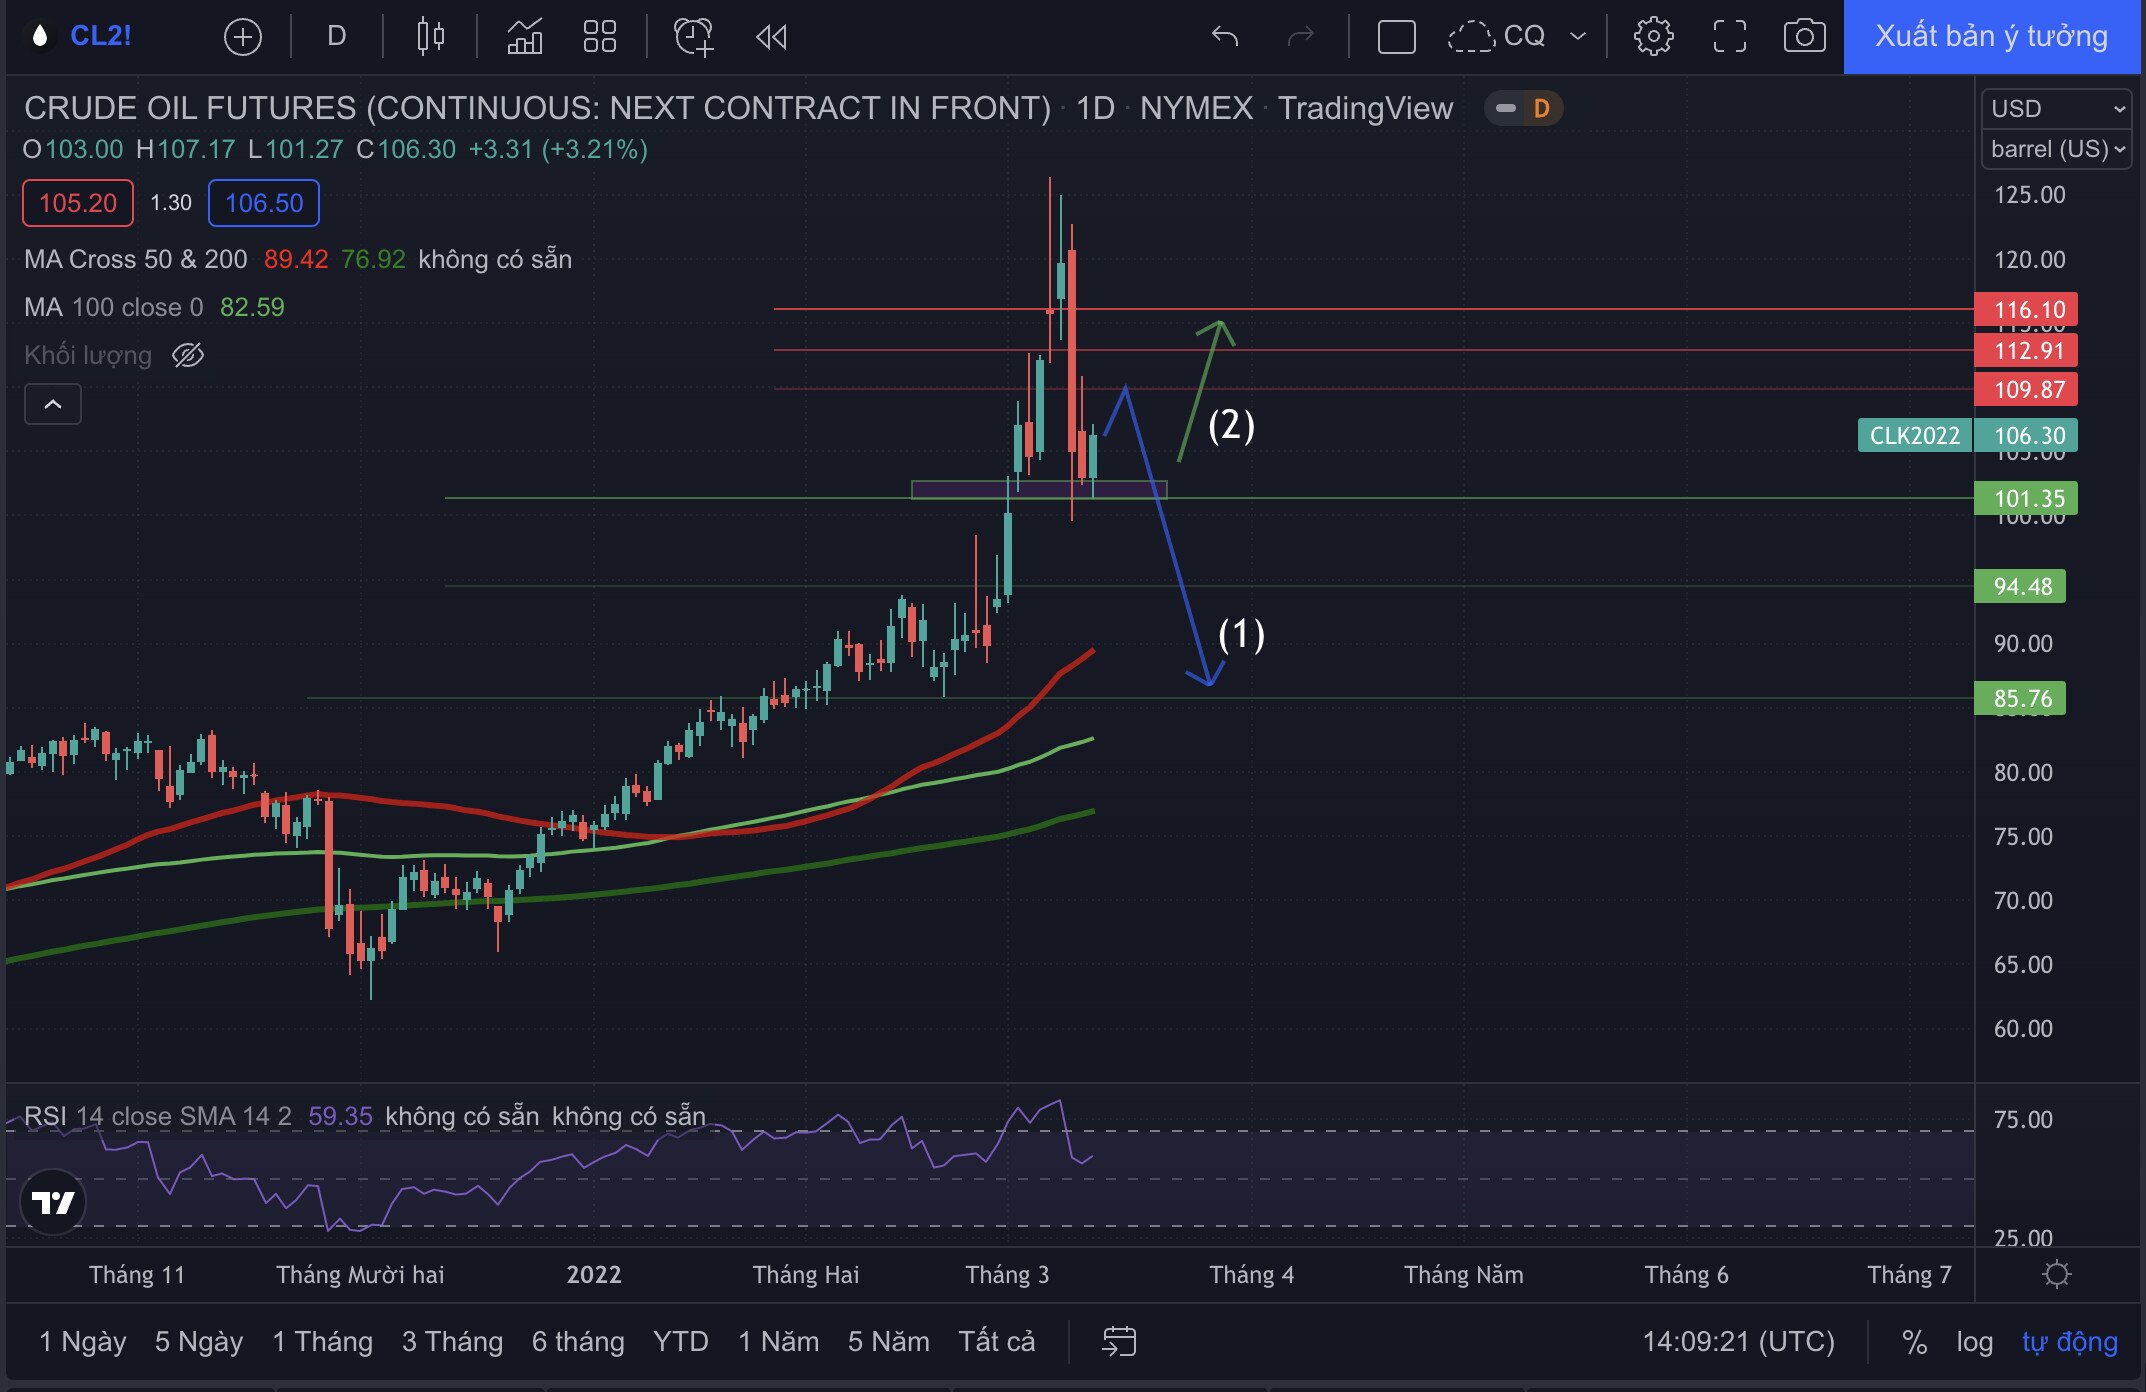Set range to YTD
The height and width of the screenshot is (1392, 2146).
tap(681, 1341)
